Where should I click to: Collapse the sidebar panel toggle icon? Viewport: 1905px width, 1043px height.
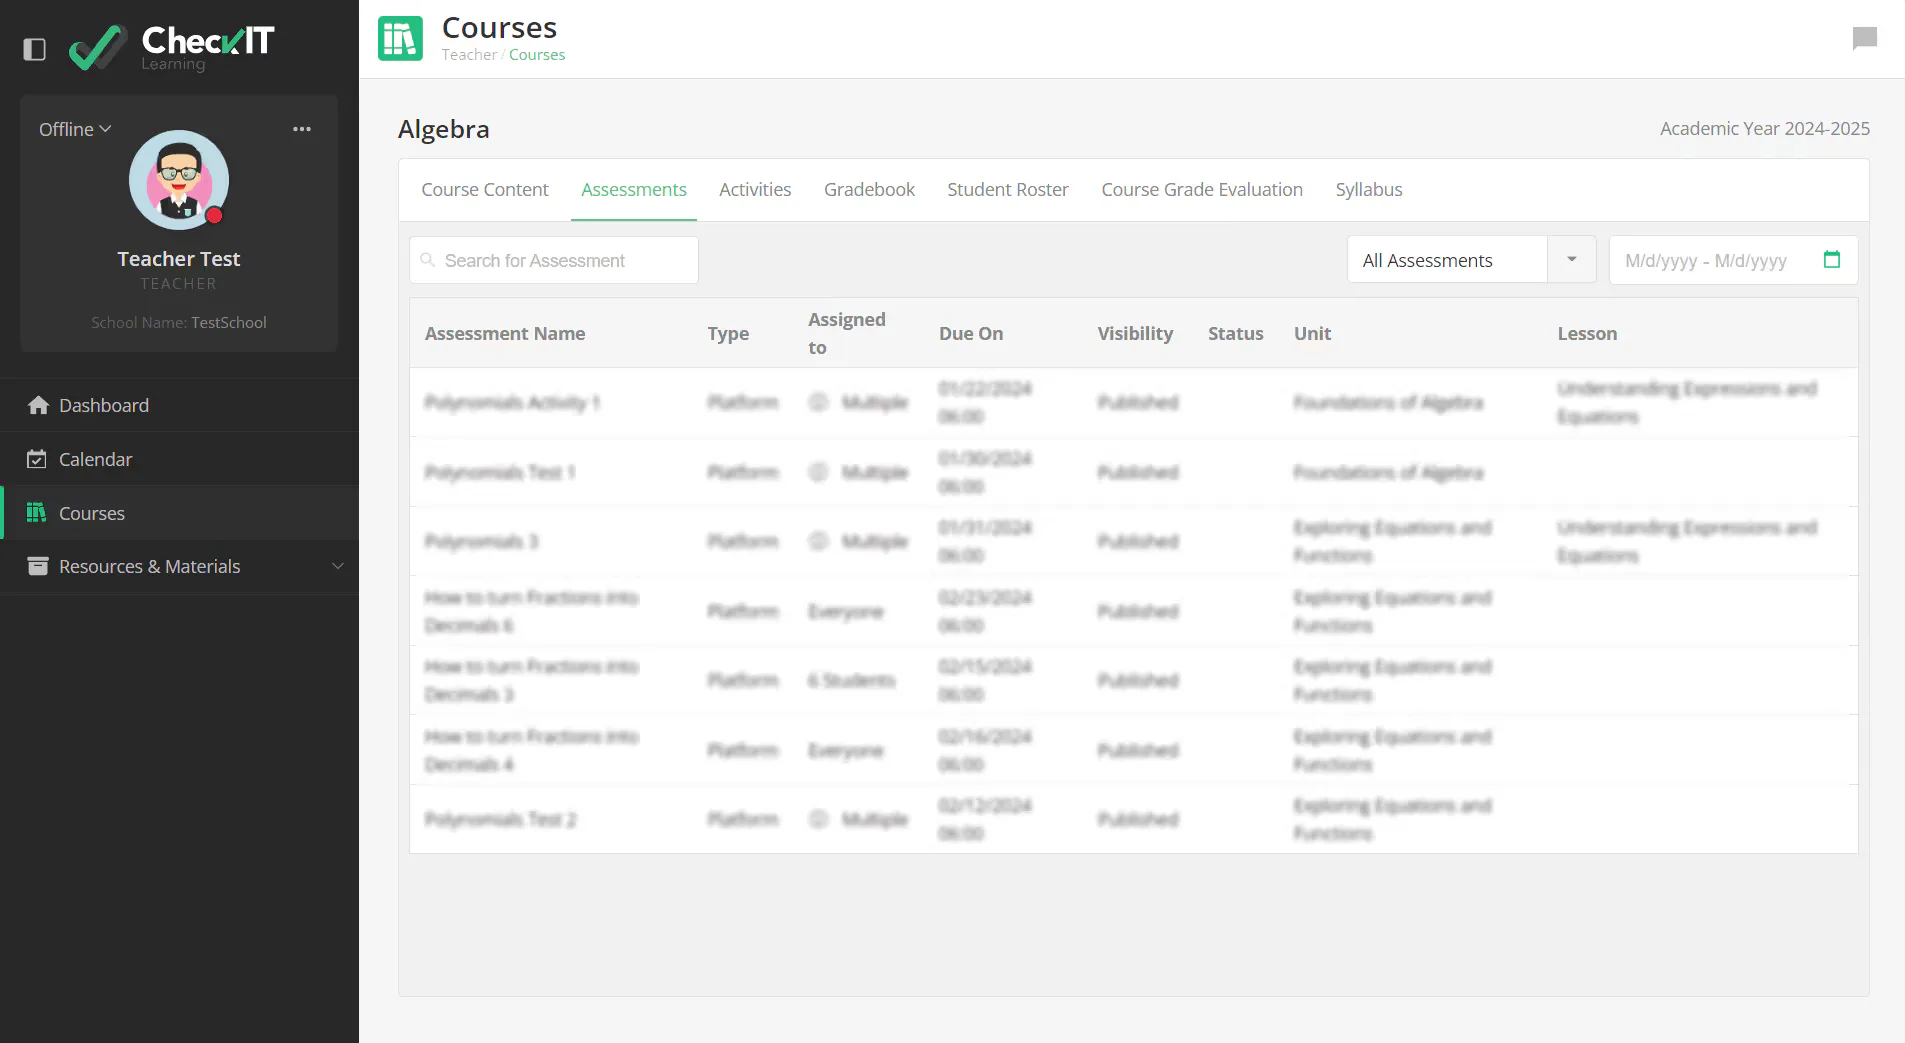[x=35, y=49]
